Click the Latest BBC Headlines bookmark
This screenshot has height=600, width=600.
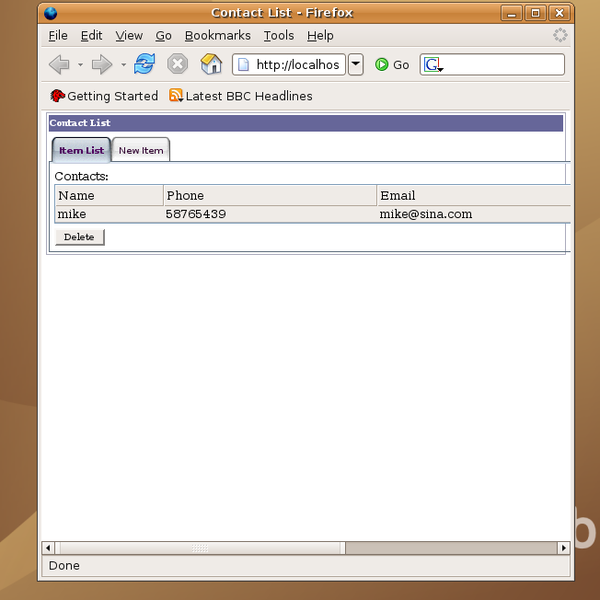(x=249, y=96)
